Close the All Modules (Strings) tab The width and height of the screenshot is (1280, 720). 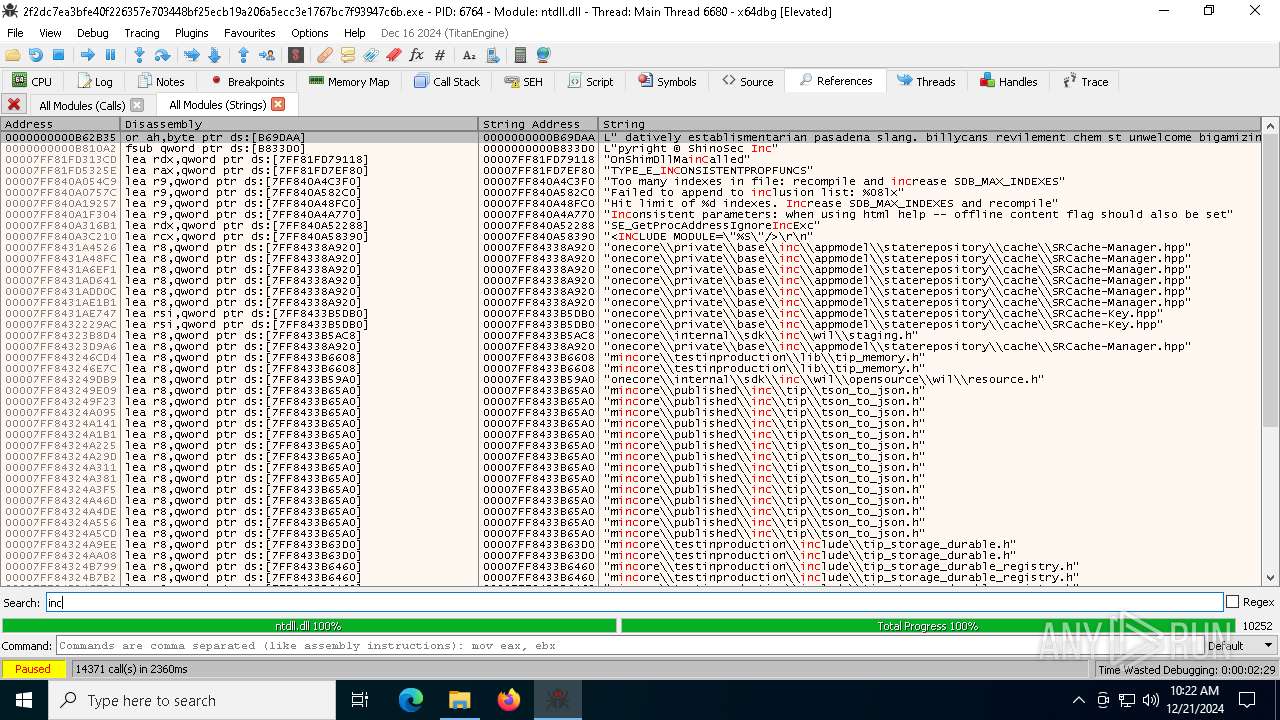(x=278, y=104)
